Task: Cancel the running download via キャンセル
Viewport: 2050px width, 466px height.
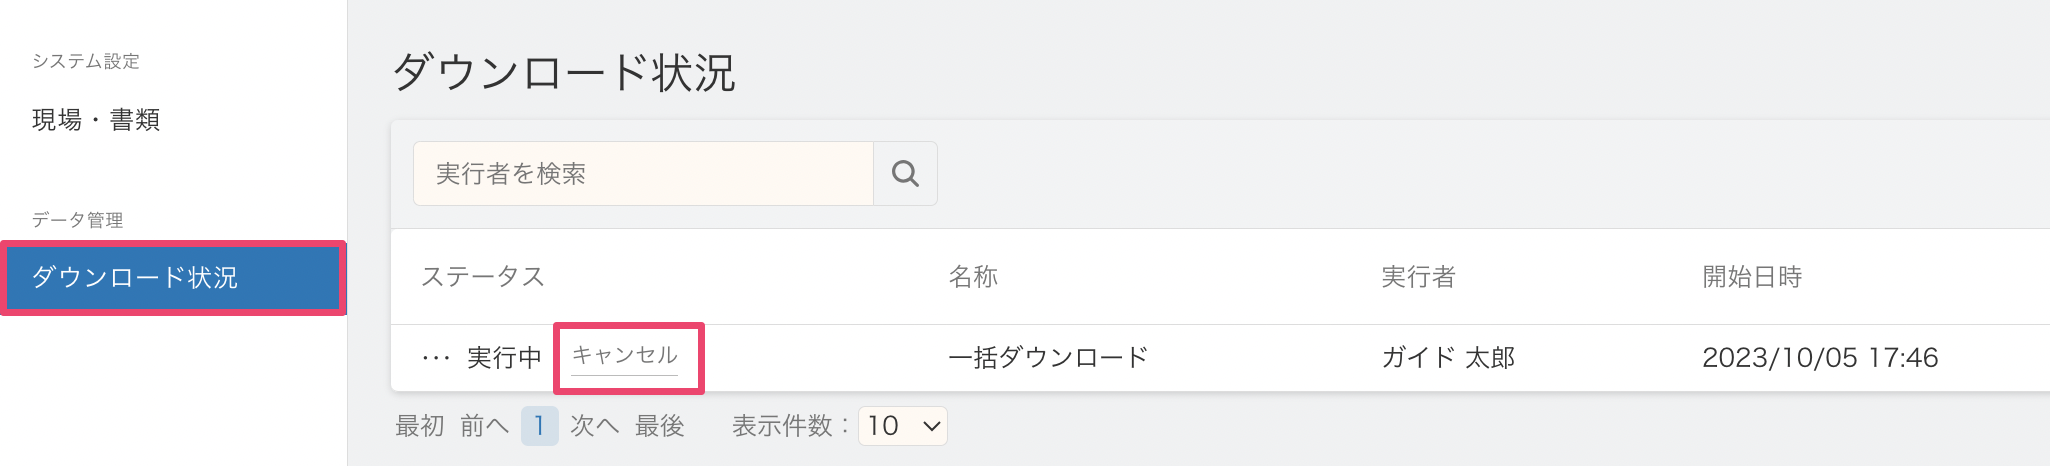Action: pos(625,356)
